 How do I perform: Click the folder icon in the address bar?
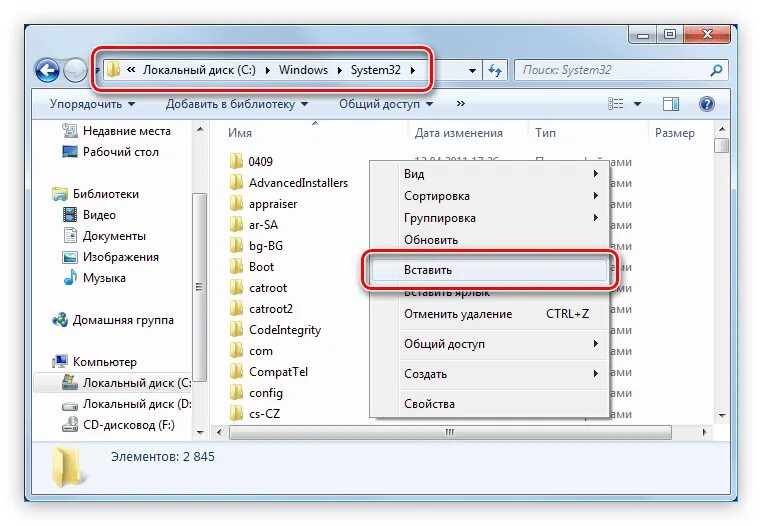113,70
